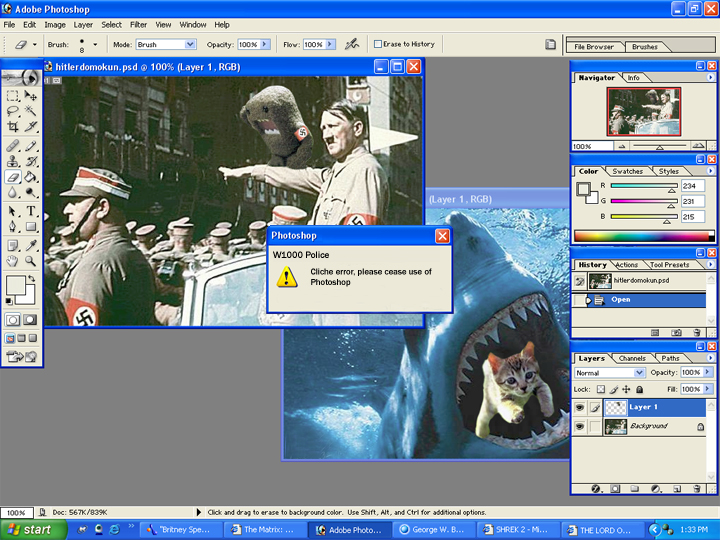Select the Hand tool
Screen dimensions: 720x540
click(13, 261)
